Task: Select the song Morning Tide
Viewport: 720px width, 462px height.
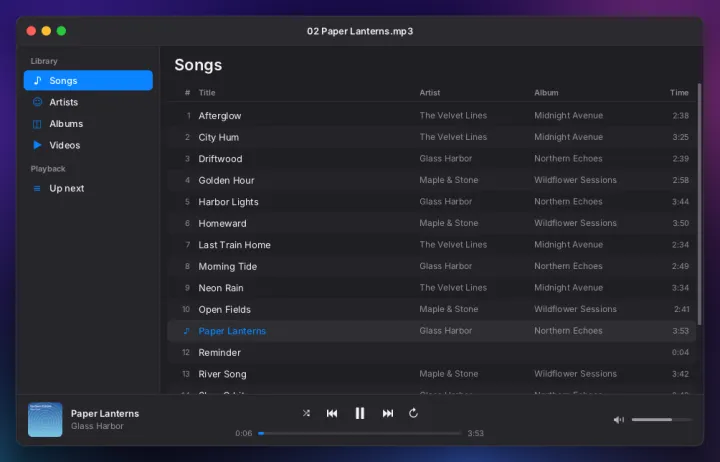Action: [x=227, y=266]
